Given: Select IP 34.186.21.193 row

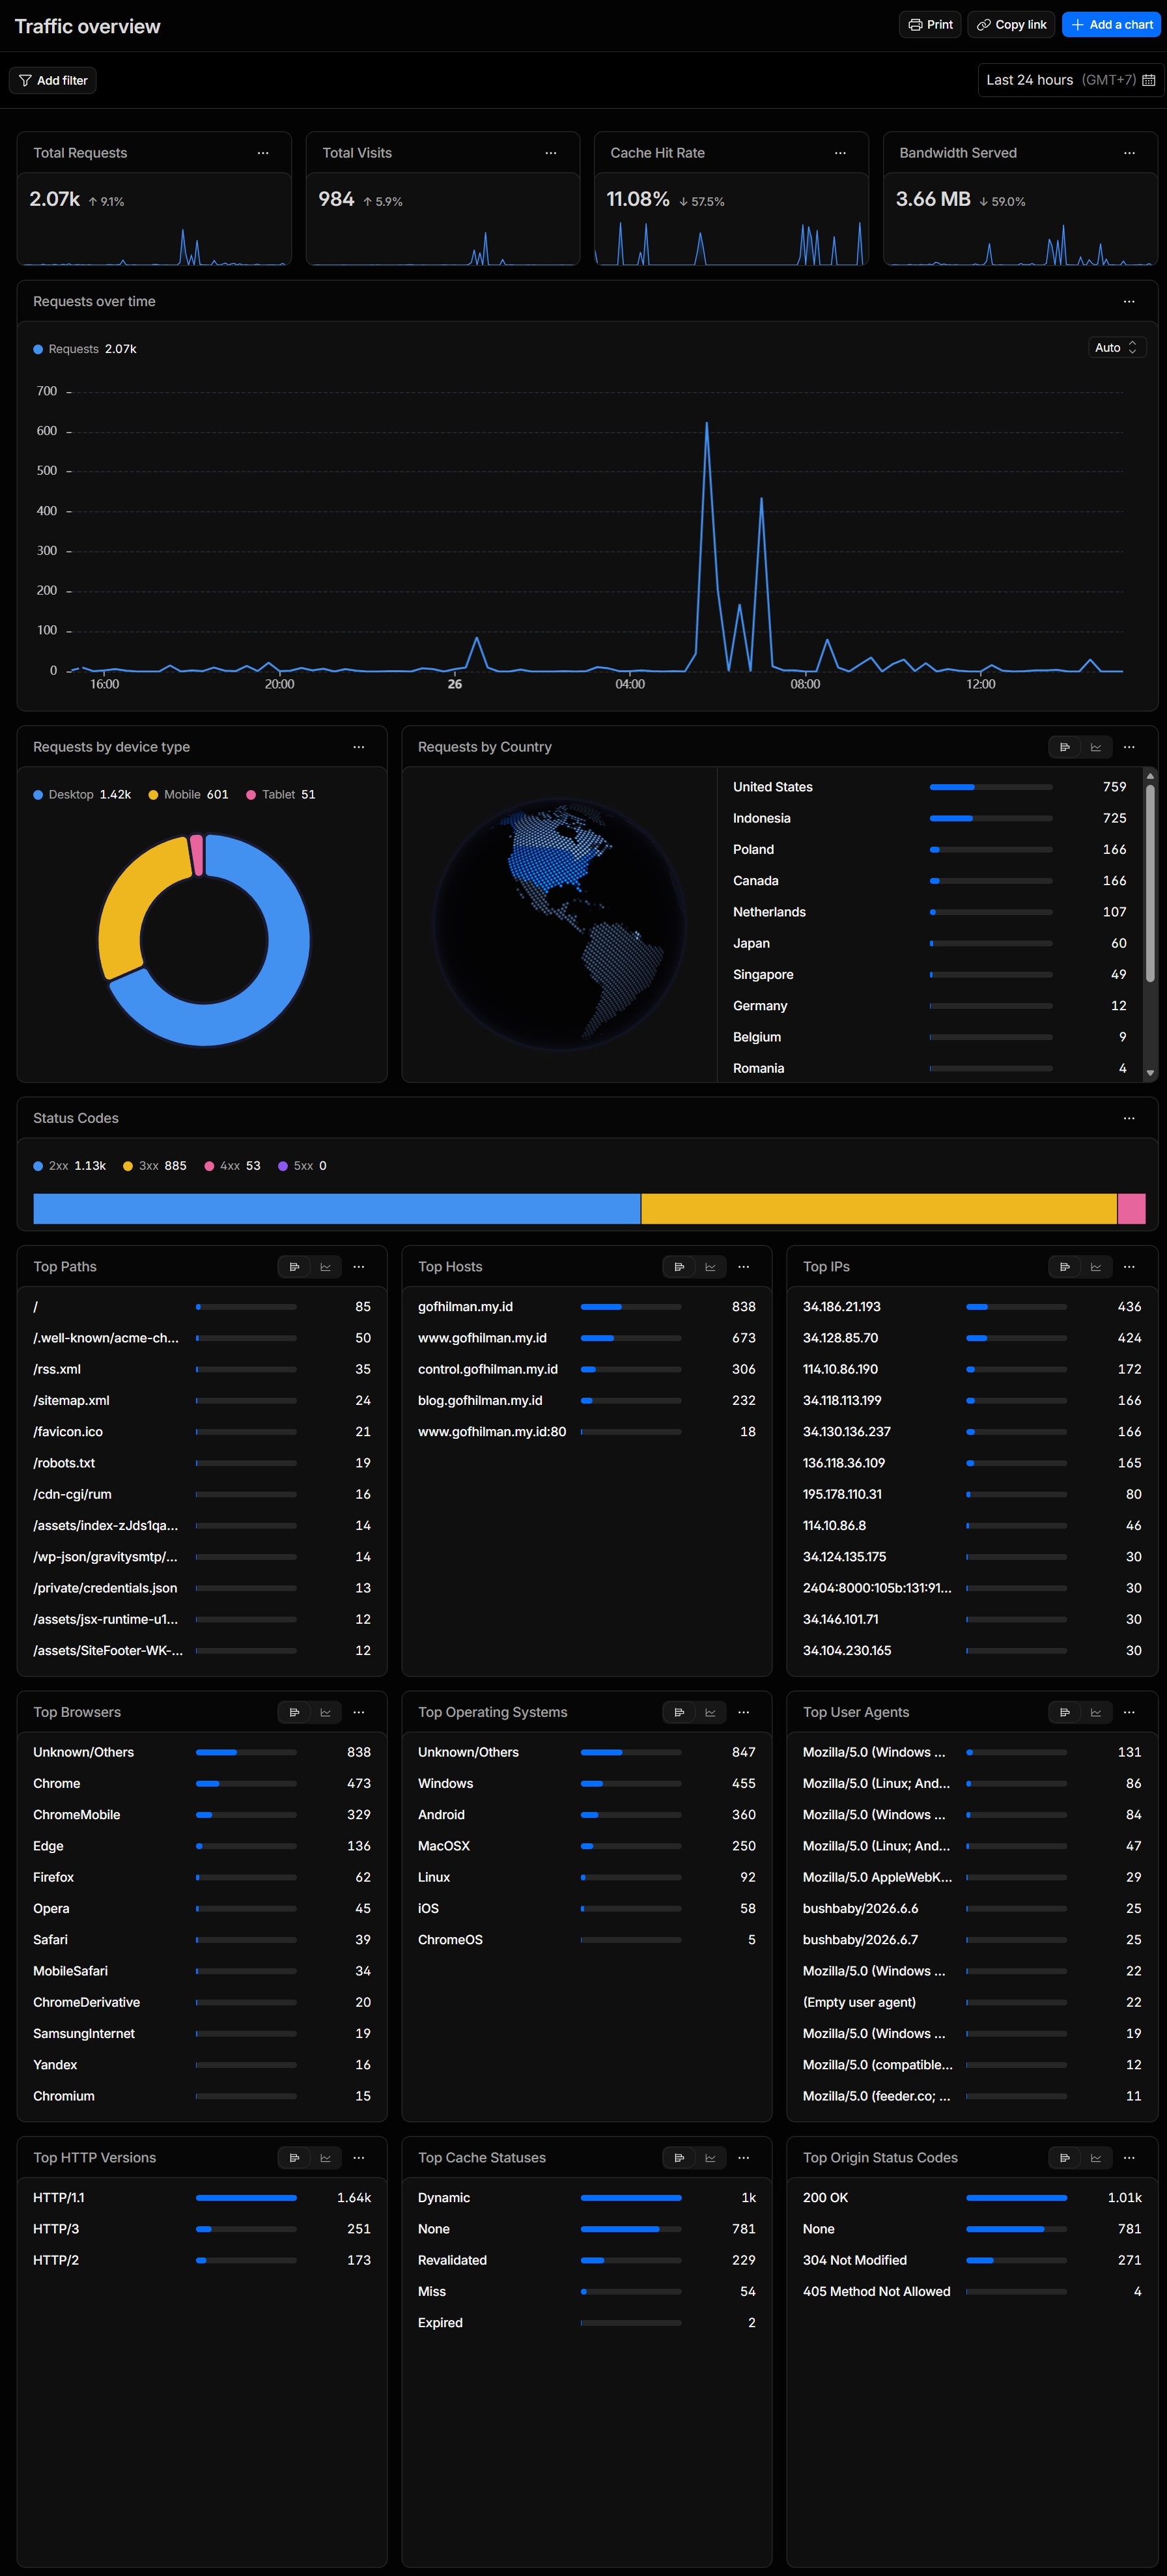Looking at the screenshot, I should click(x=972, y=1307).
